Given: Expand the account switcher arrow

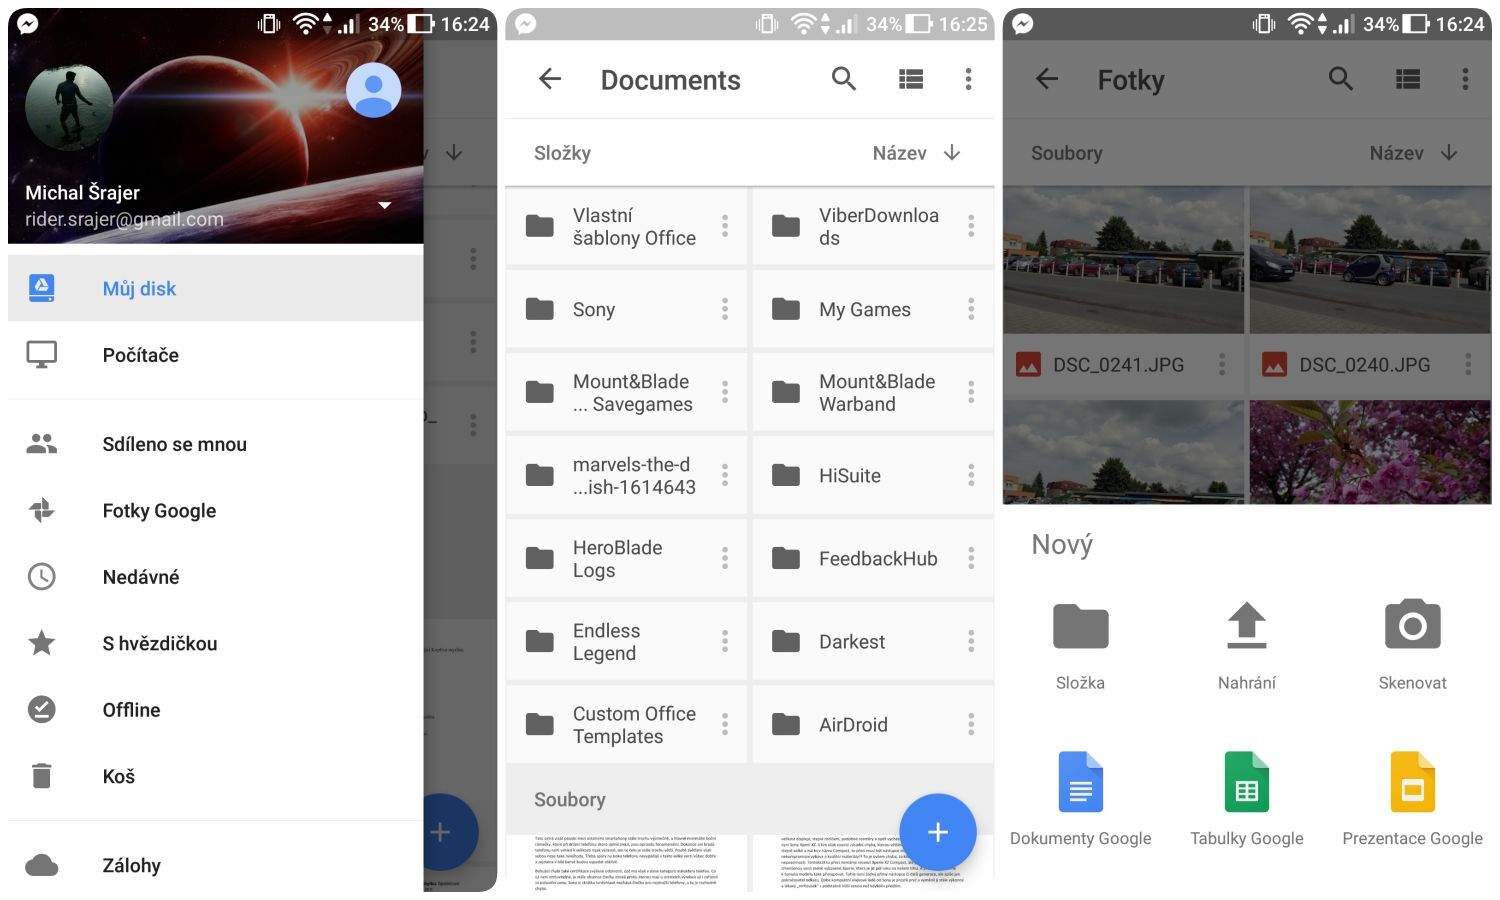Looking at the screenshot, I should (x=385, y=204).
